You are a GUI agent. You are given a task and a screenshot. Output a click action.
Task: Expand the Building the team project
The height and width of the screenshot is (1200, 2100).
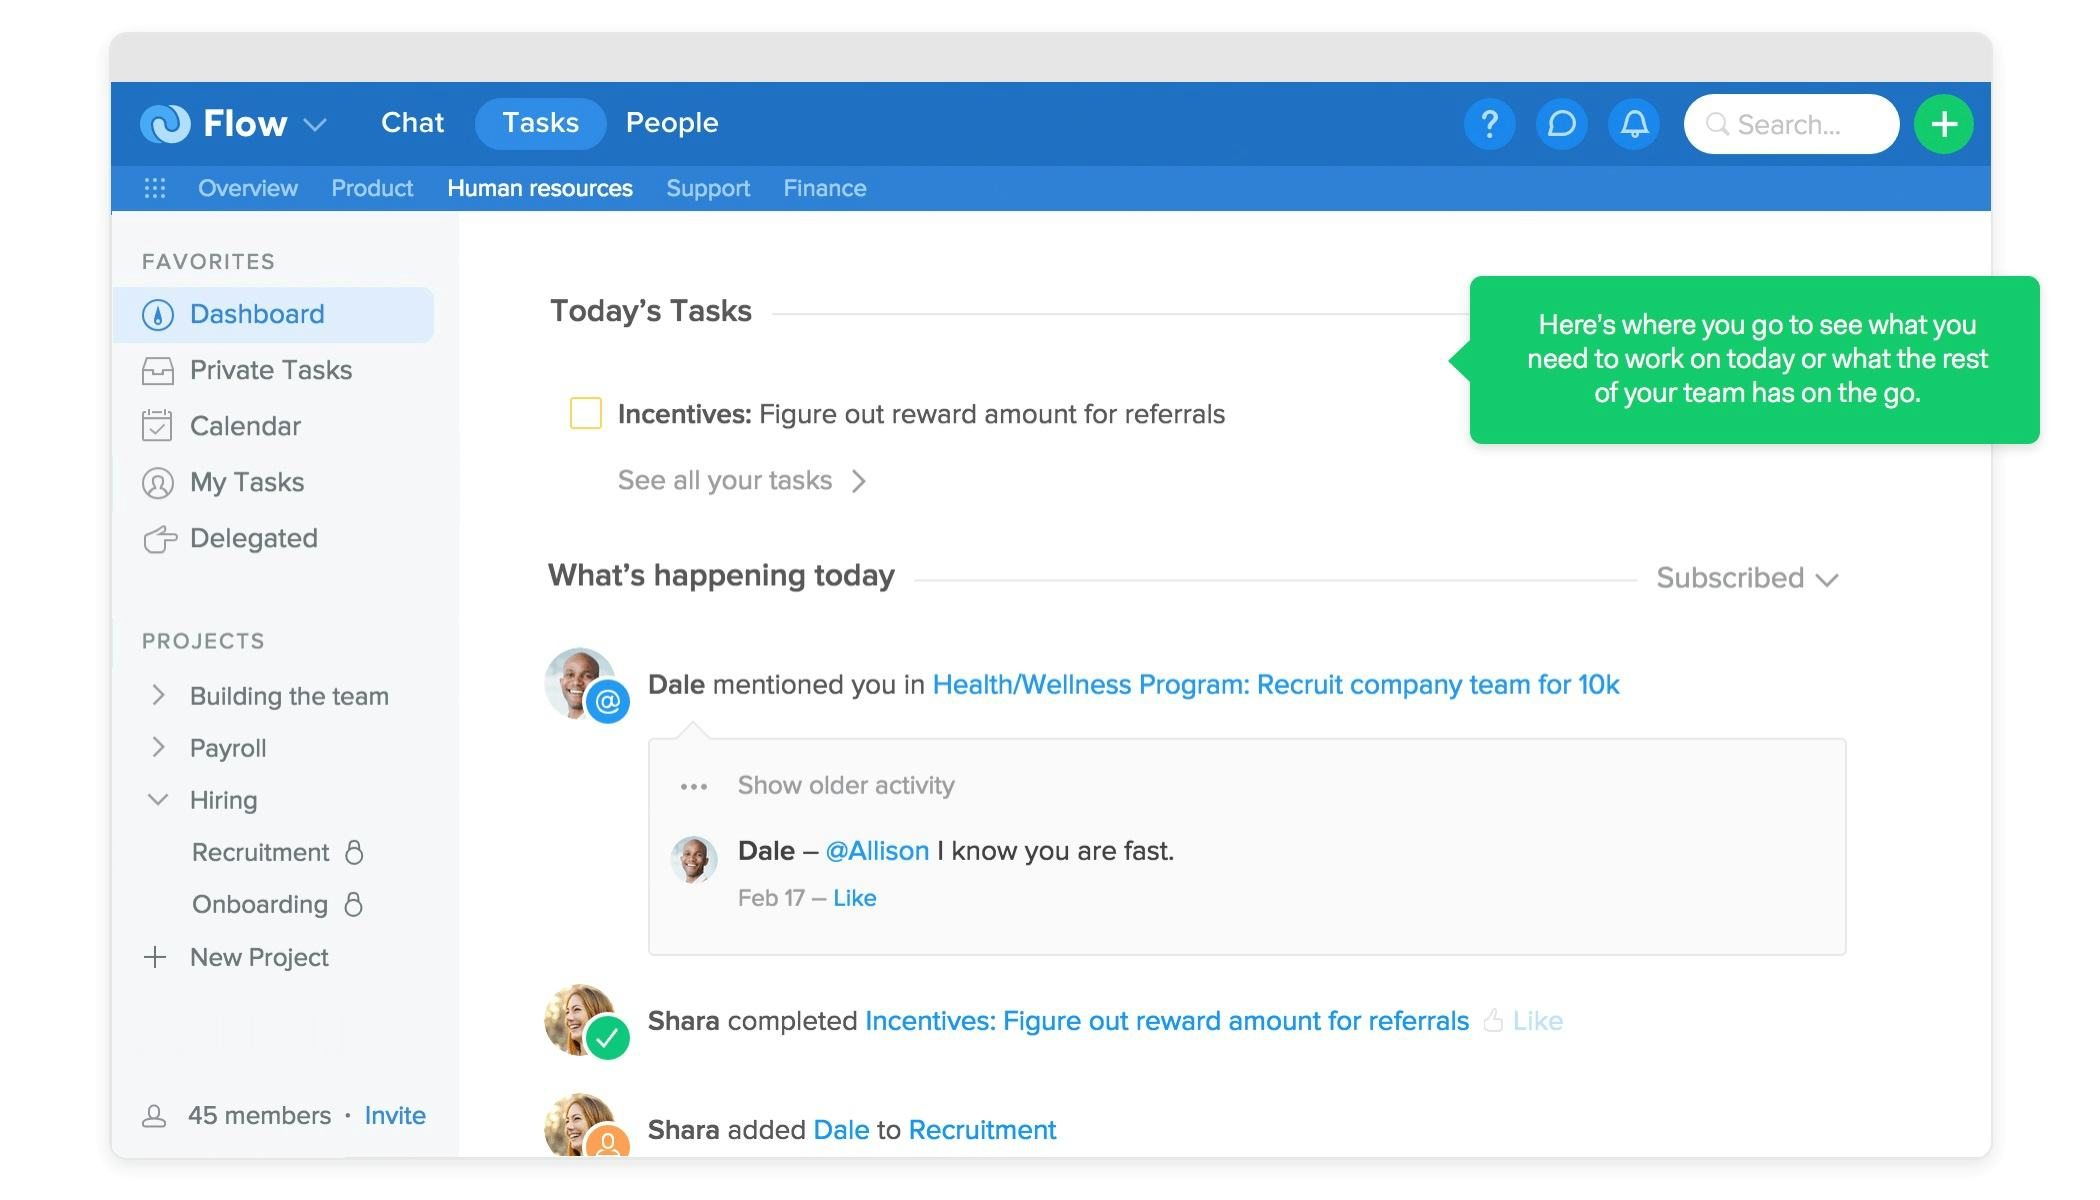[x=158, y=695]
